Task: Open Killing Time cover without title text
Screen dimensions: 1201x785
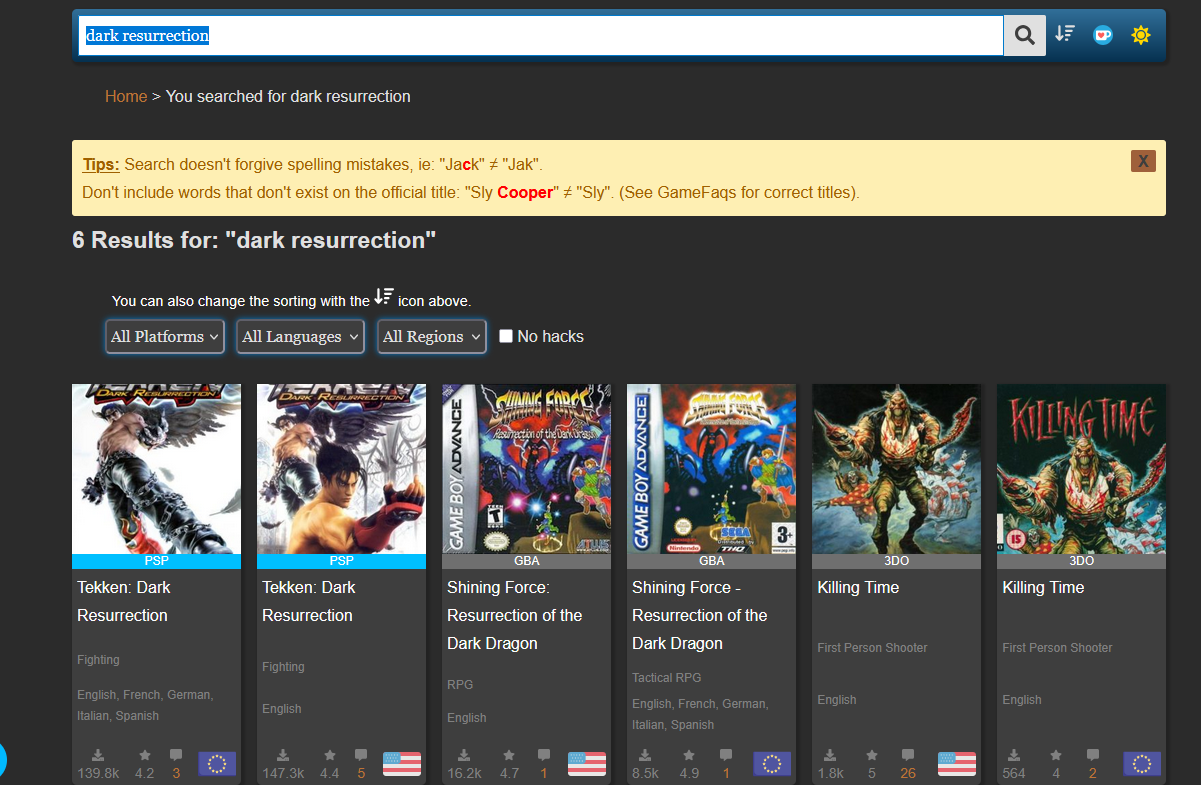Action: coord(896,469)
